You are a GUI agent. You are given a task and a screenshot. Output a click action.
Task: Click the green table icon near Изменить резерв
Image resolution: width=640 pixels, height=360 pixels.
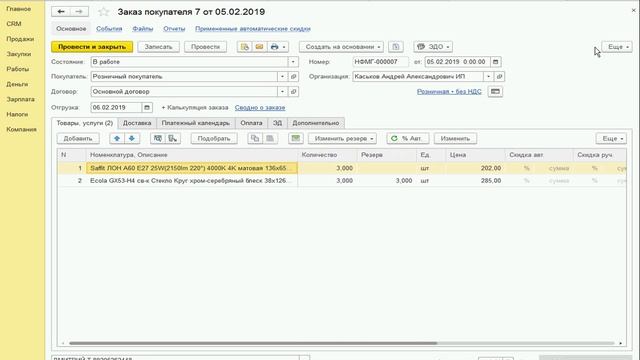tap(296, 138)
